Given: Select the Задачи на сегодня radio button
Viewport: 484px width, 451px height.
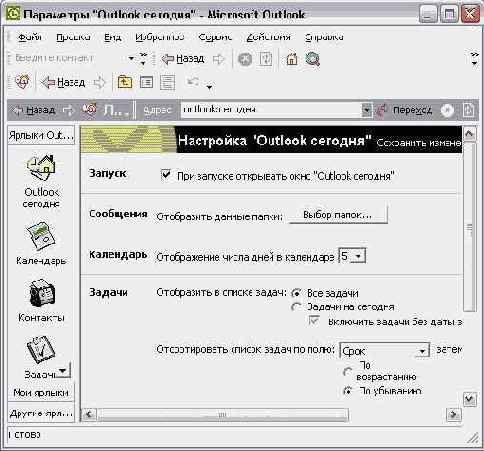Looking at the screenshot, I should click(x=296, y=307).
